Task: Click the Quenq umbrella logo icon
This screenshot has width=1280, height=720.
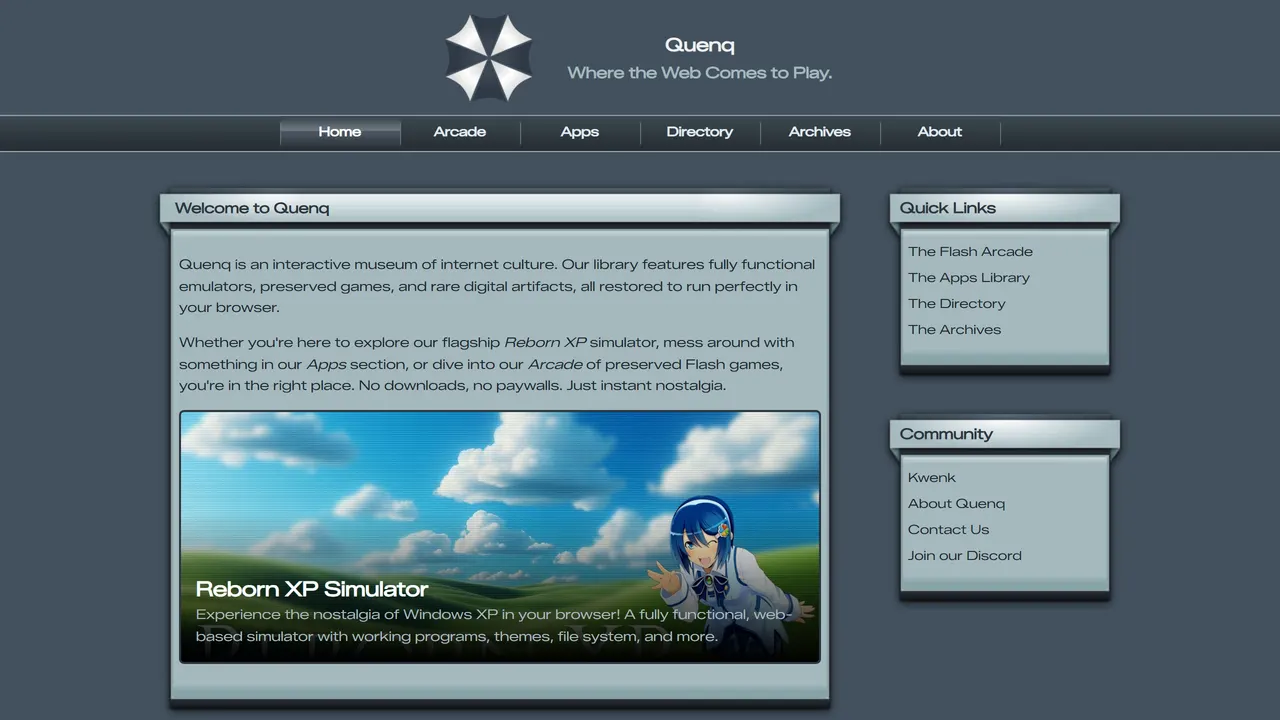Action: 488,58
